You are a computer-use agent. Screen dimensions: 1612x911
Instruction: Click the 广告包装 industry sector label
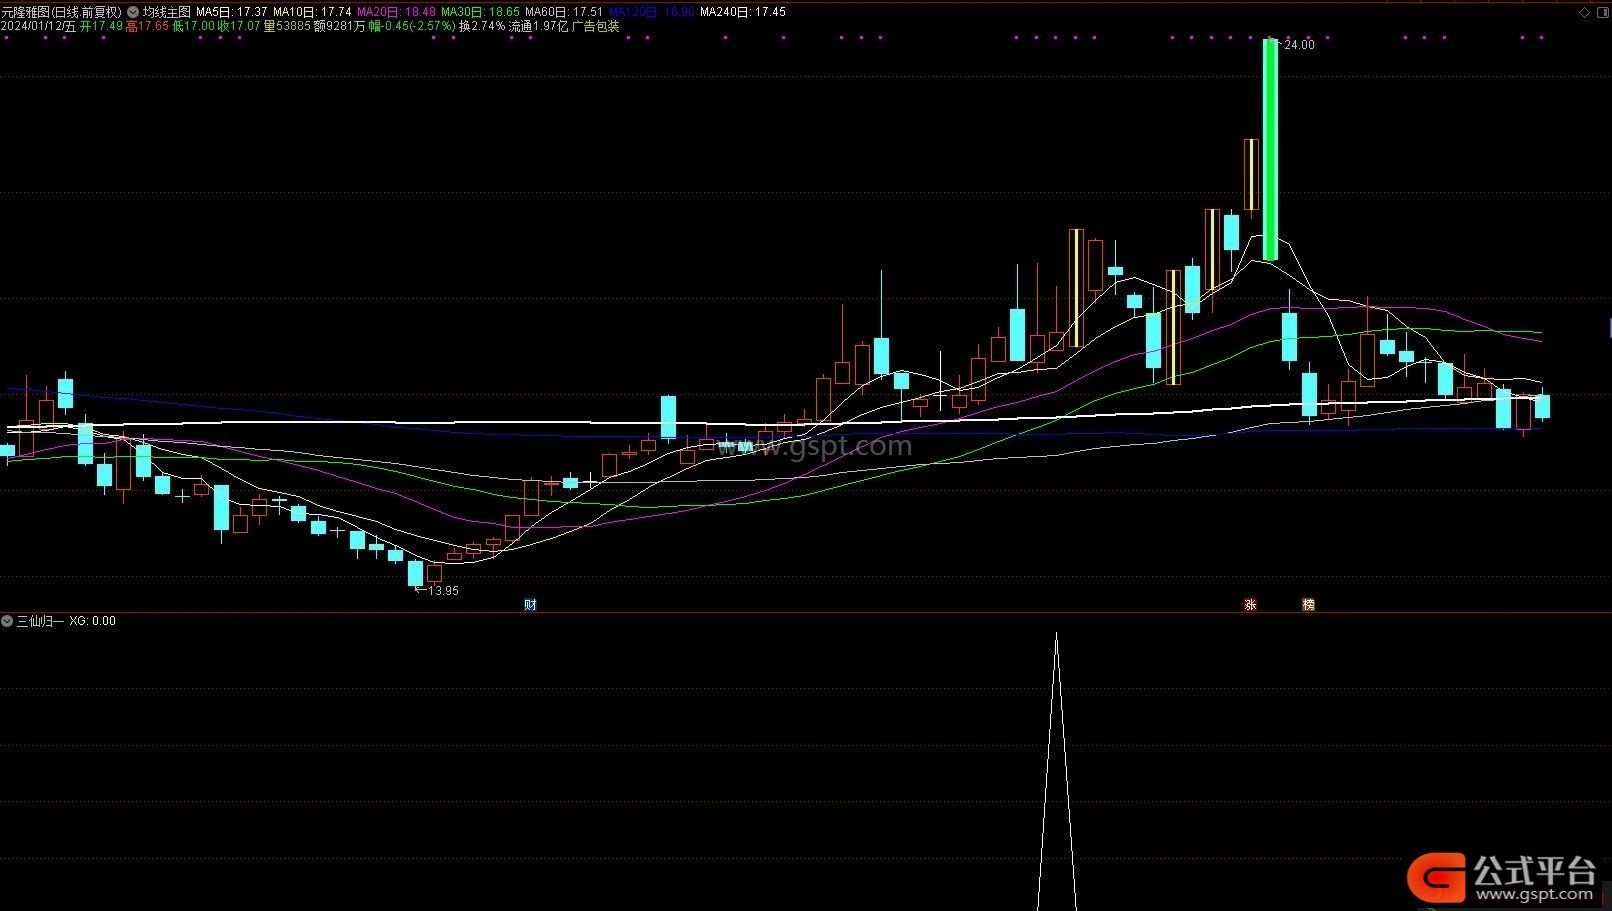(595, 27)
